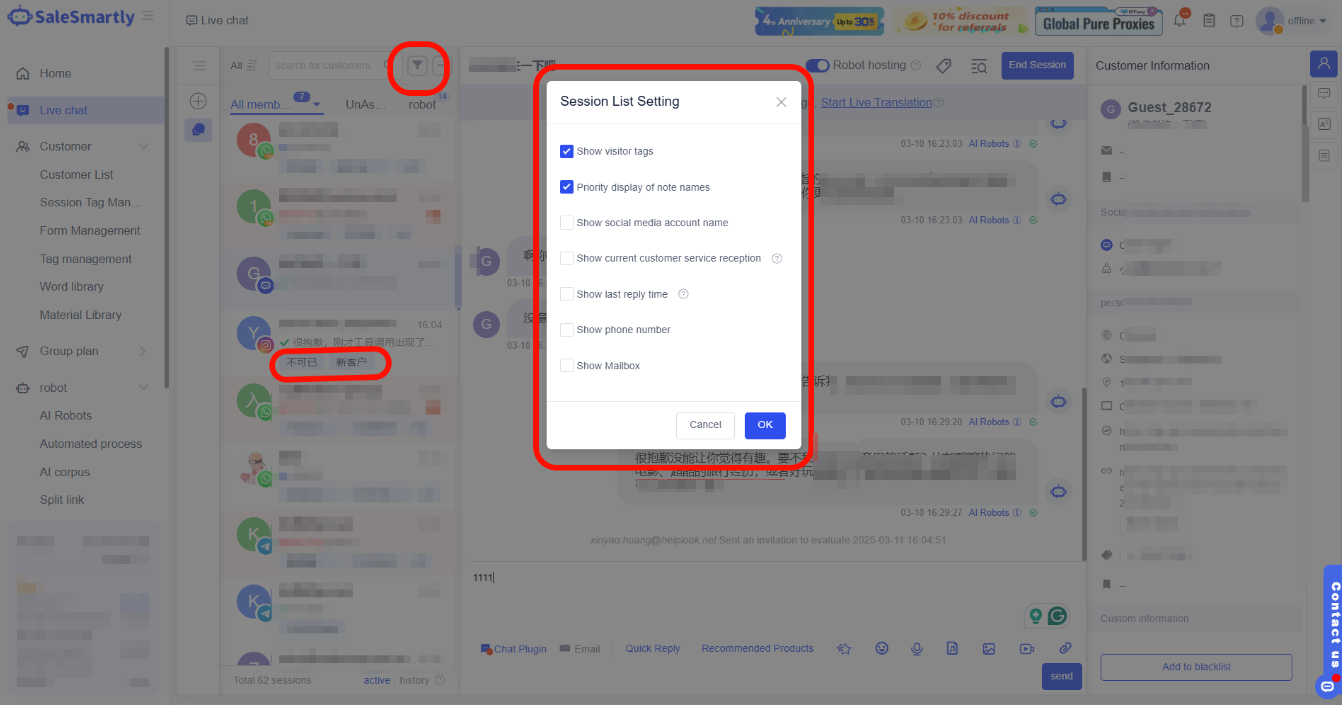1342x705 pixels.
Task: Switch to the robot session tab
Action: point(422,104)
